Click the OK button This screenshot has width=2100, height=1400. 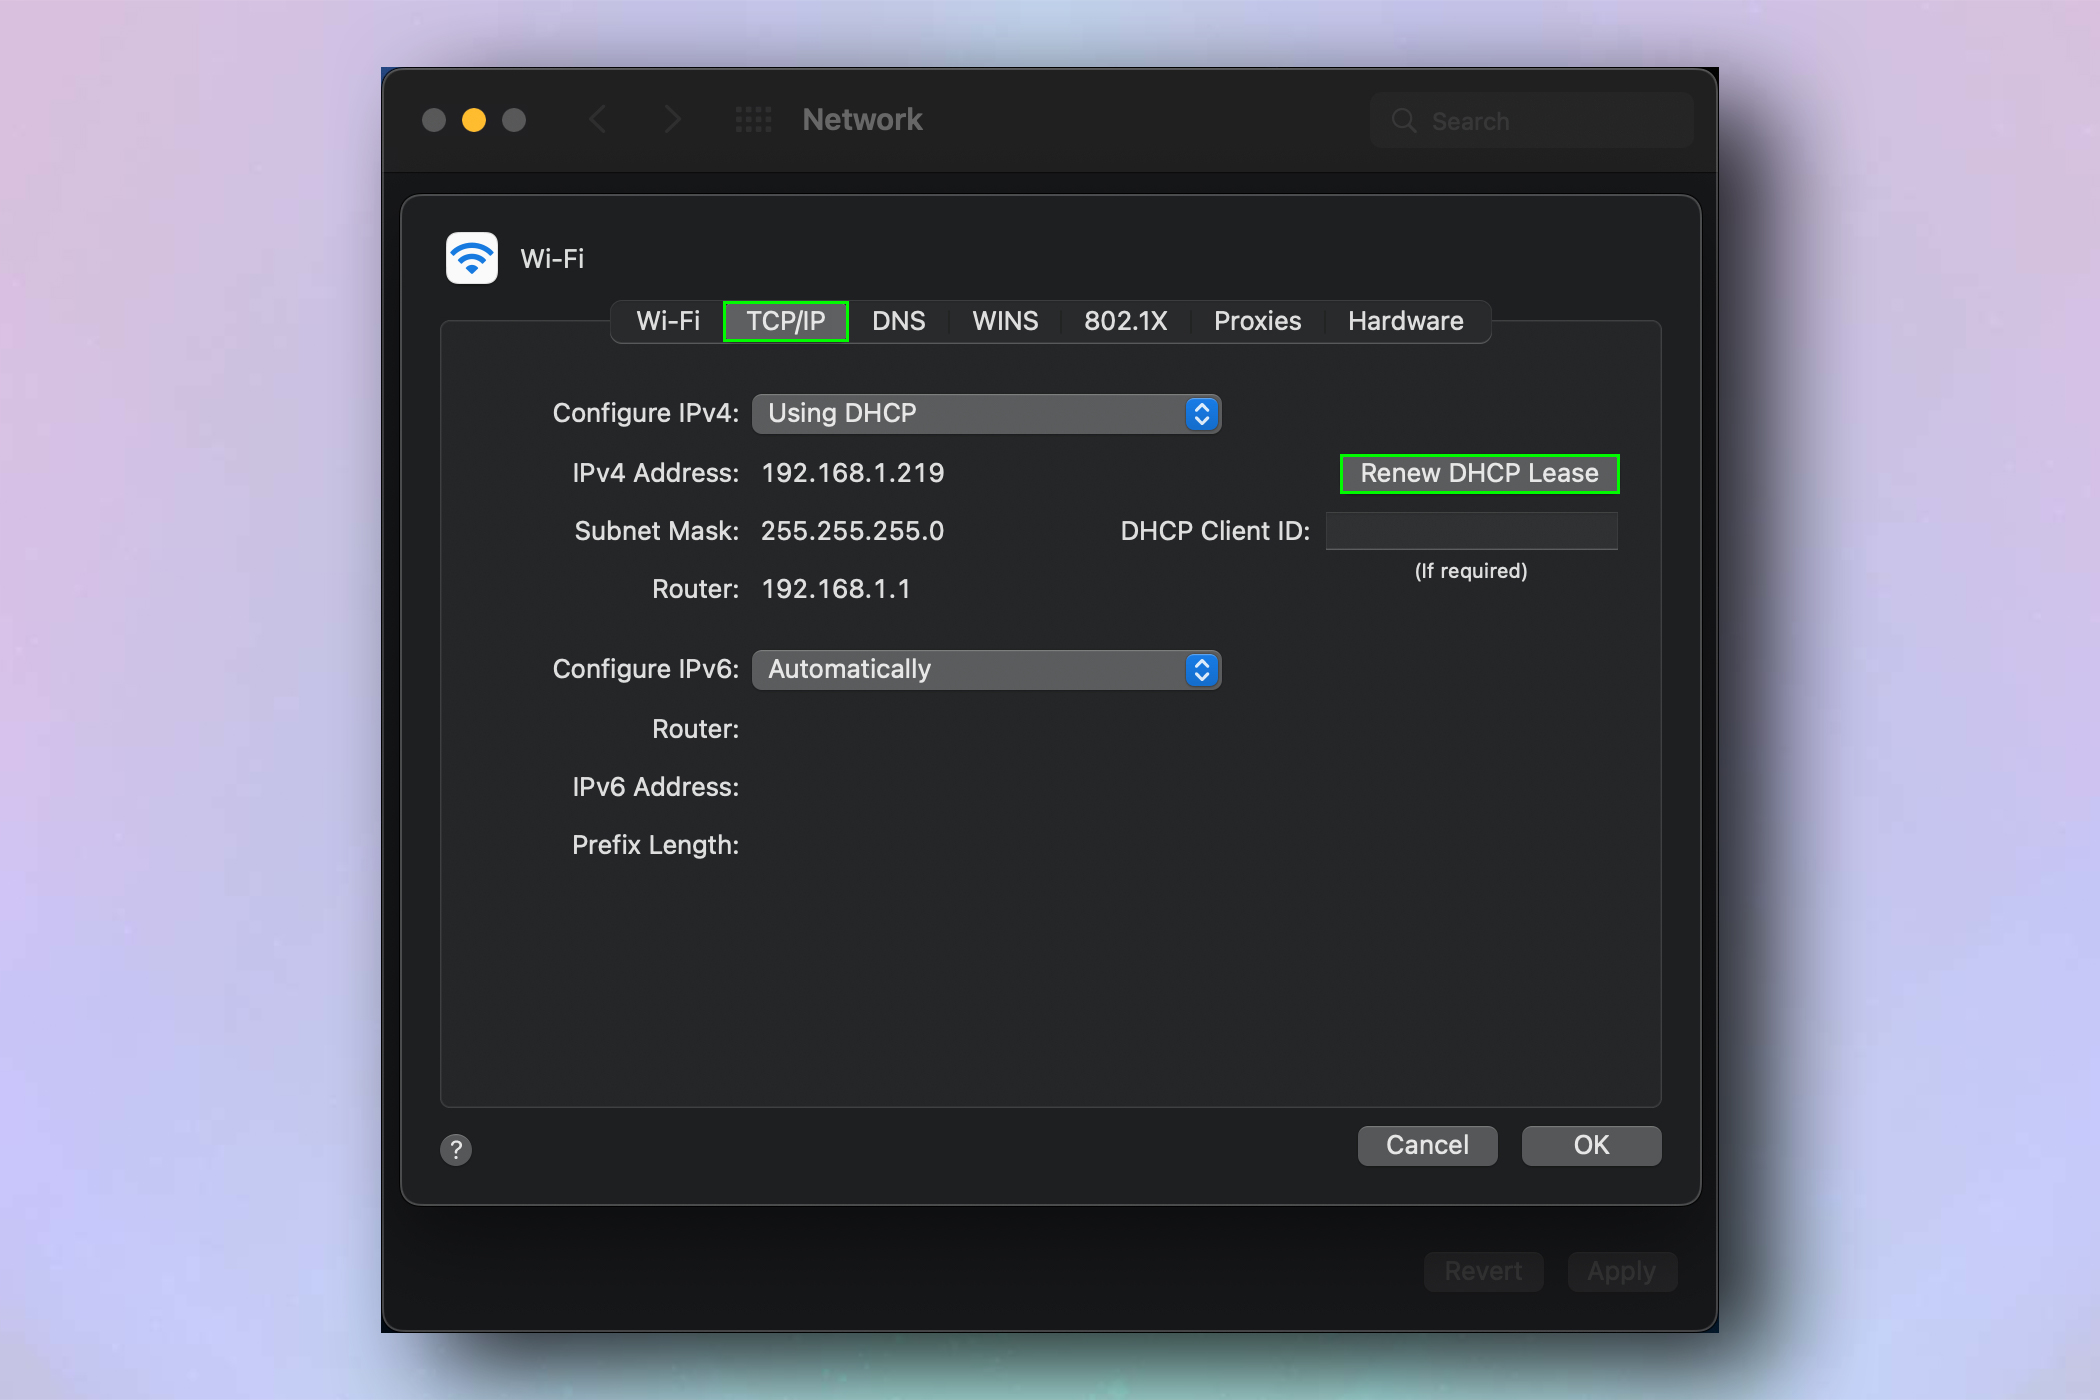(x=1590, y=1145)
